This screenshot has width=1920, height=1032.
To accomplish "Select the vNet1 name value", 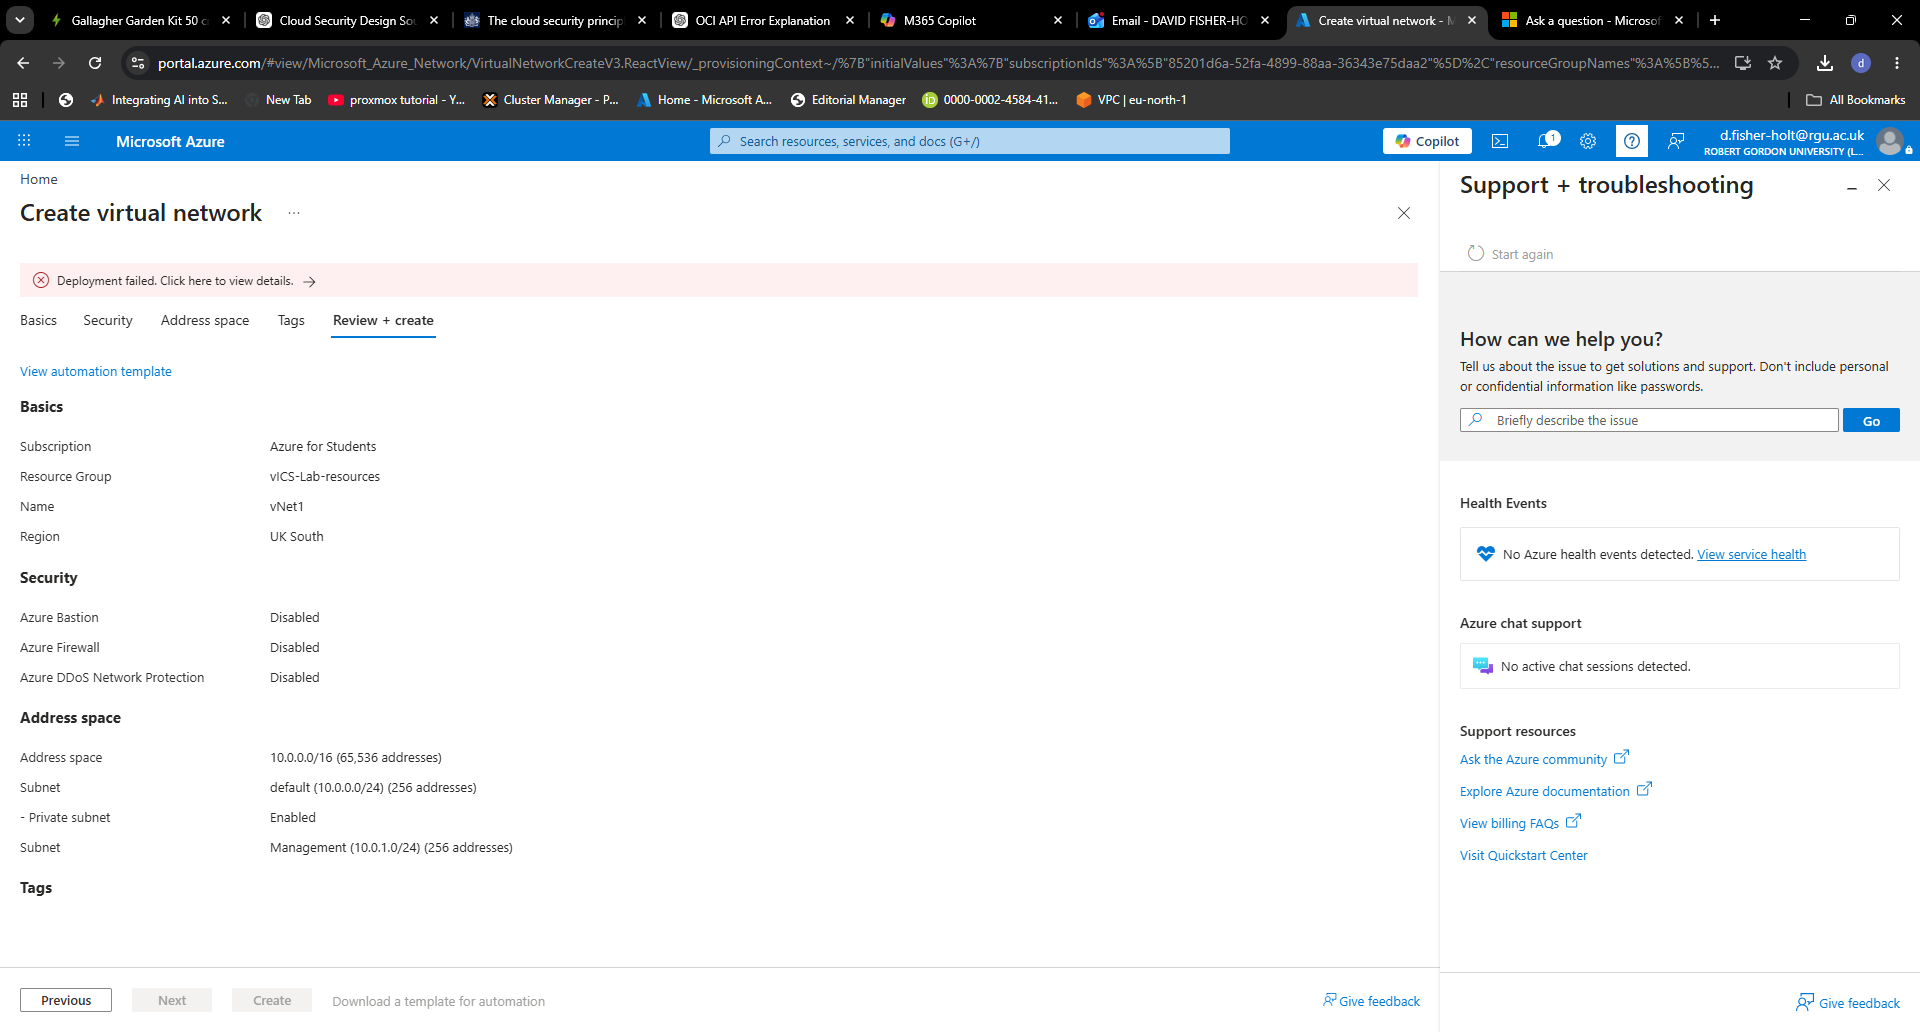I will coord(287,506).
